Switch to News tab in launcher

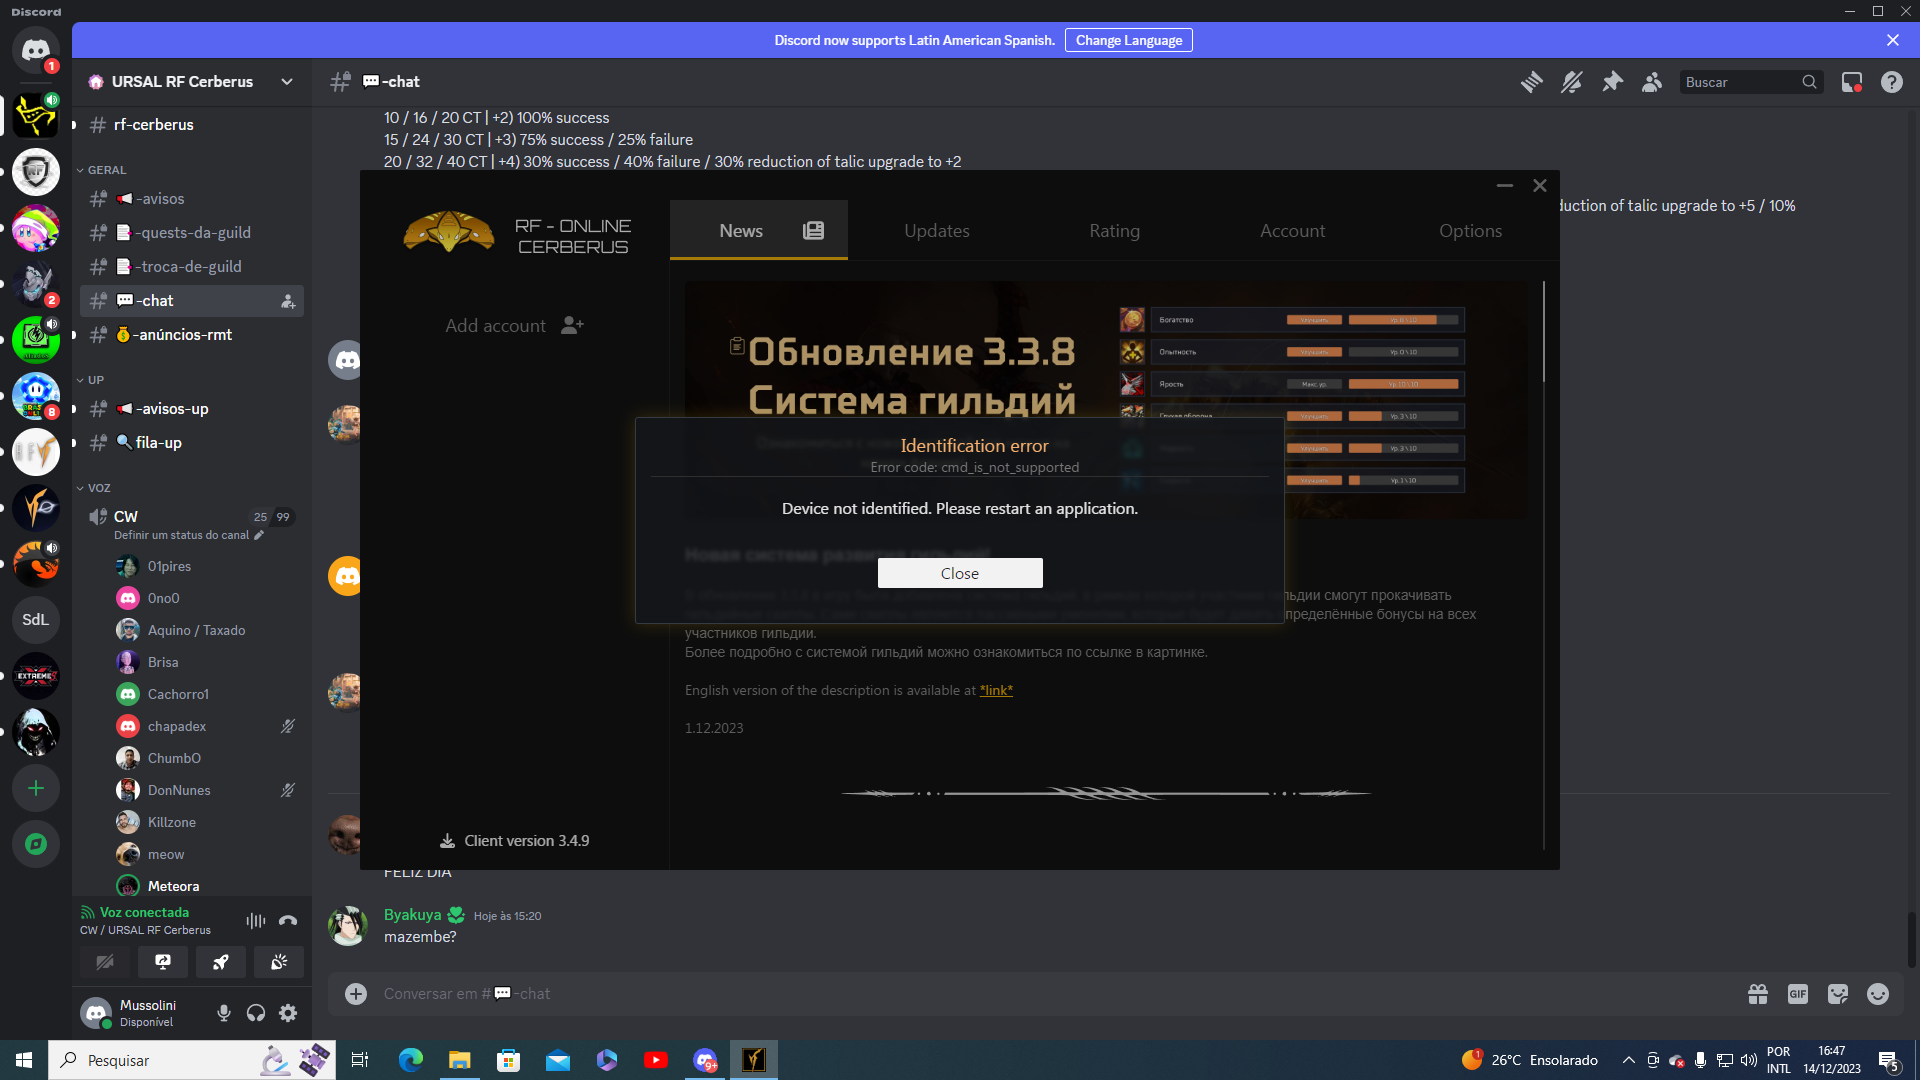pos(759,231)
